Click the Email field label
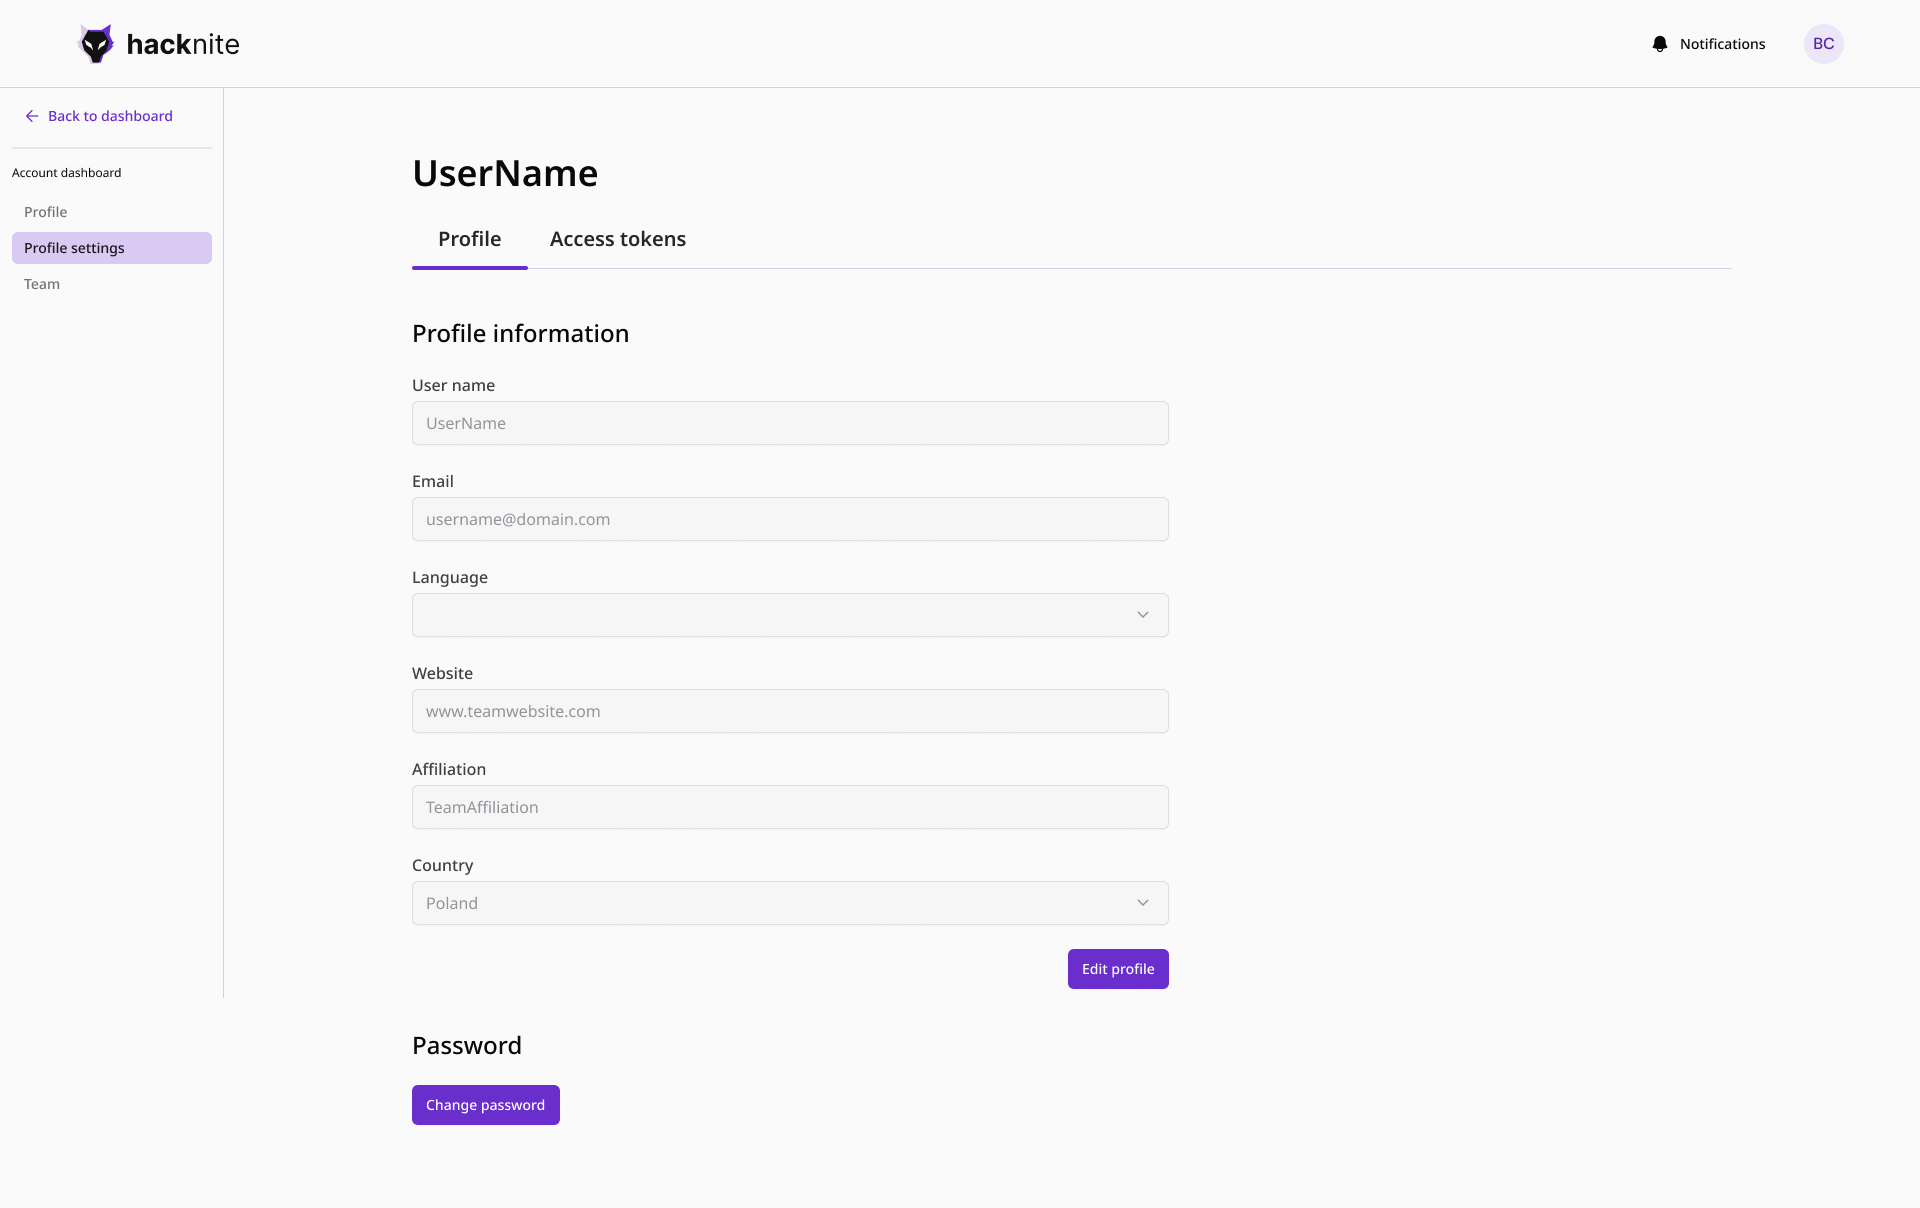 tap(433, 481)
